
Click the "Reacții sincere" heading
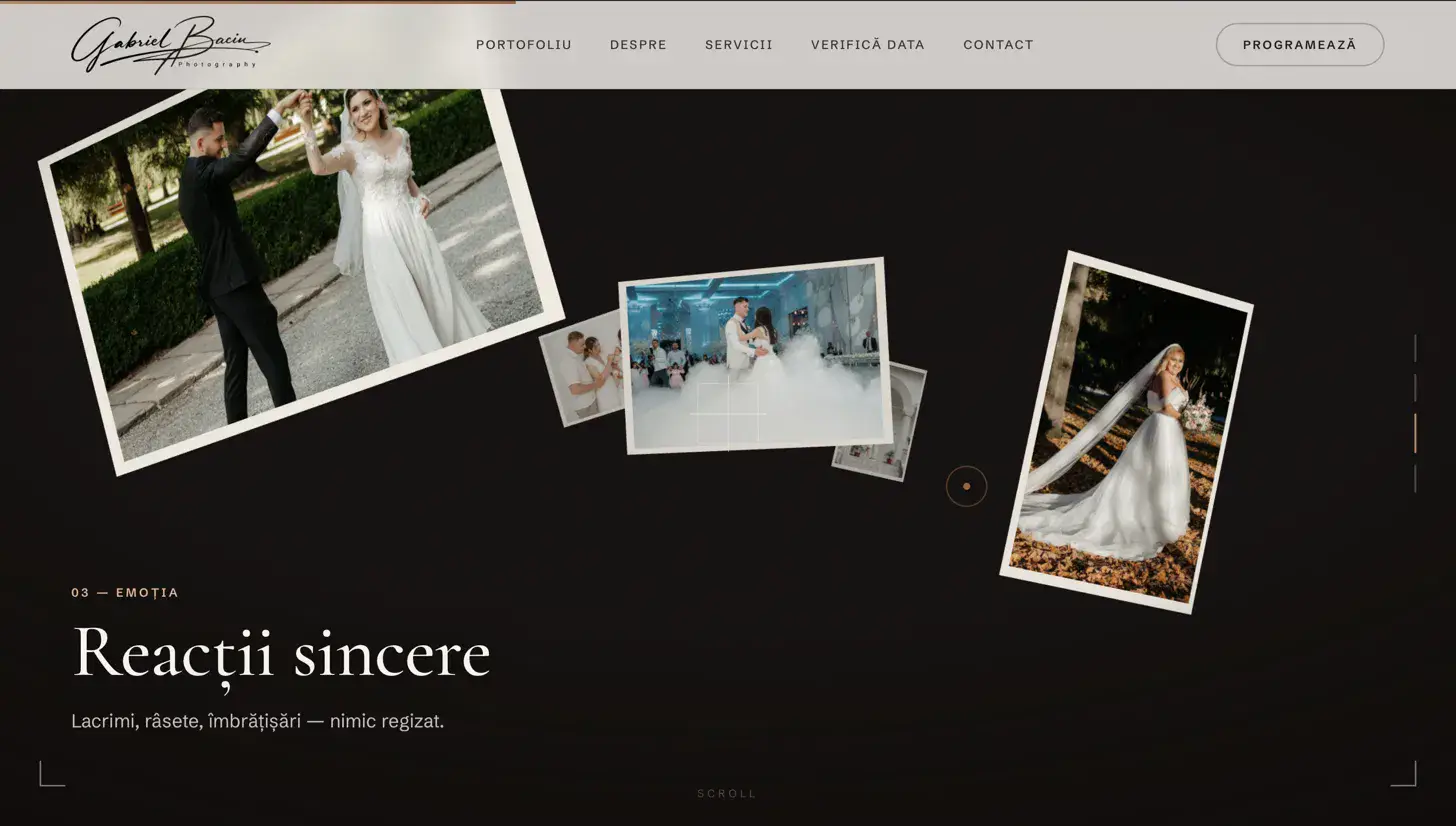(281, 653)
